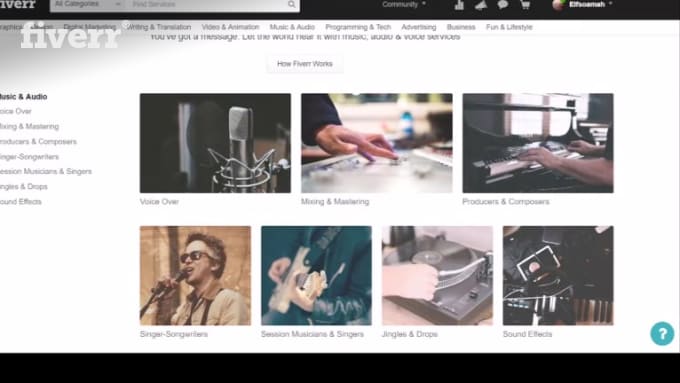This screenshot has height=383, width=680.
Task: Select Jingles & Drops in the sidebar
Action: pos(24,187)
